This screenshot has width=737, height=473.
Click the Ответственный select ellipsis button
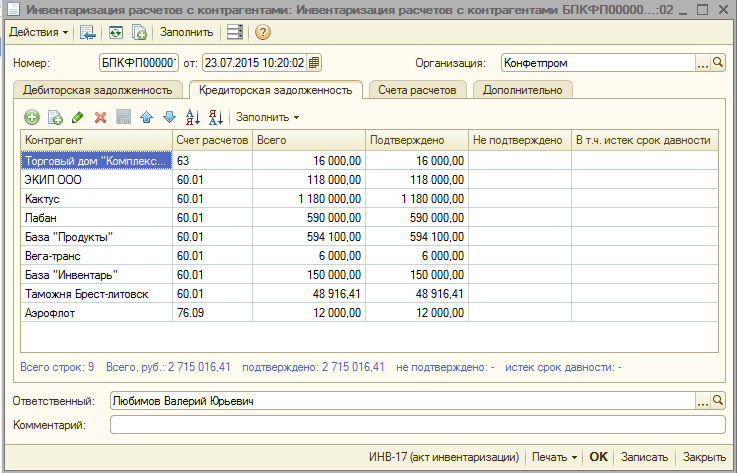click(x=702, y=401)
